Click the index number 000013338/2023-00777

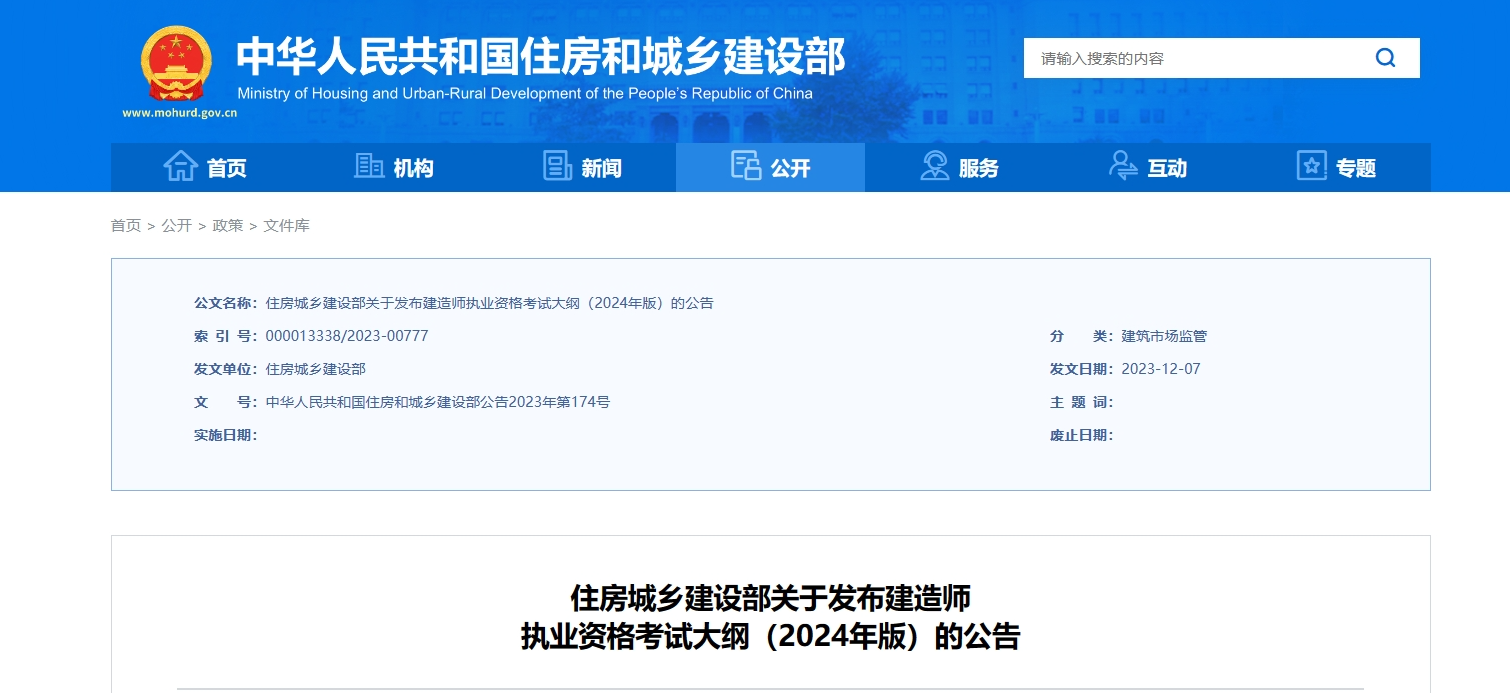pyautogui.click(x=347, y=336)
